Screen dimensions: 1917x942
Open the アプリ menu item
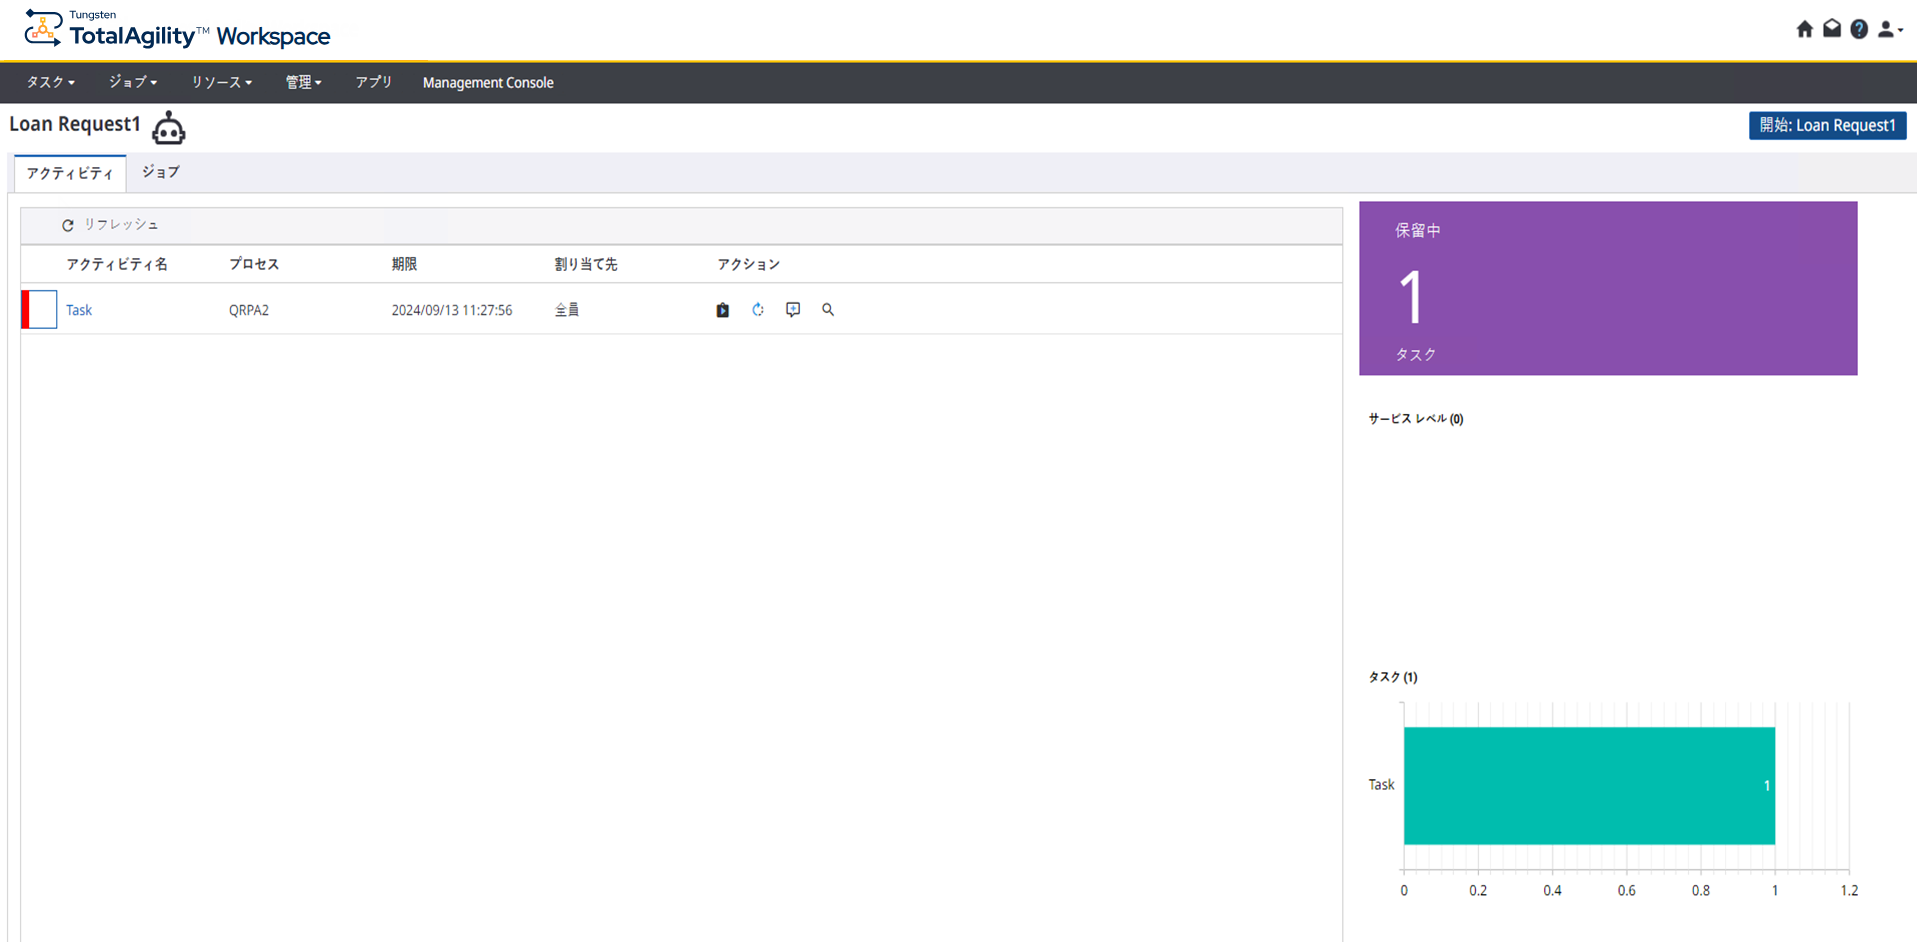click(373, 82)
